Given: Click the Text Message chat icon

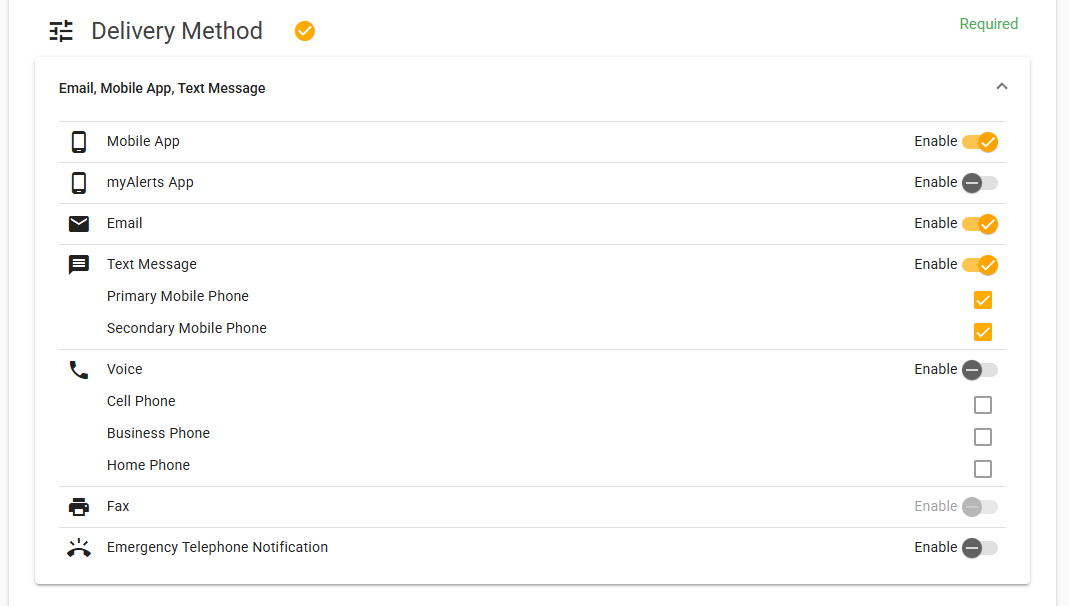Looking at the screenshot, I should (79, 264).
